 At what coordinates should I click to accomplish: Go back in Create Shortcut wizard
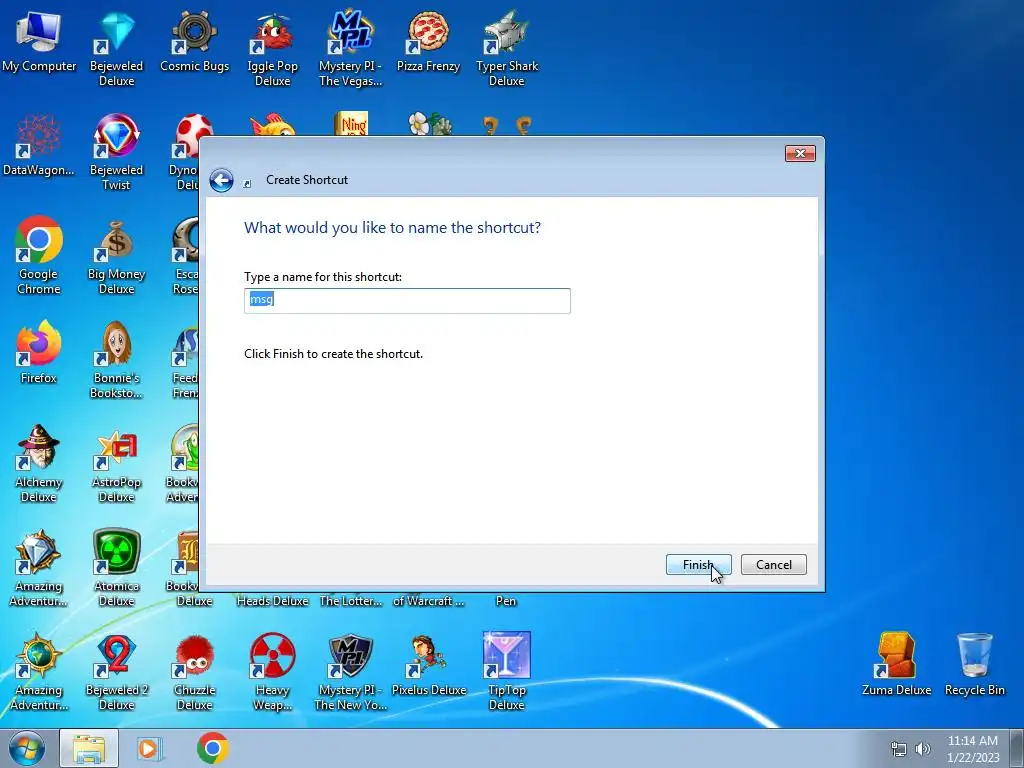221,180
